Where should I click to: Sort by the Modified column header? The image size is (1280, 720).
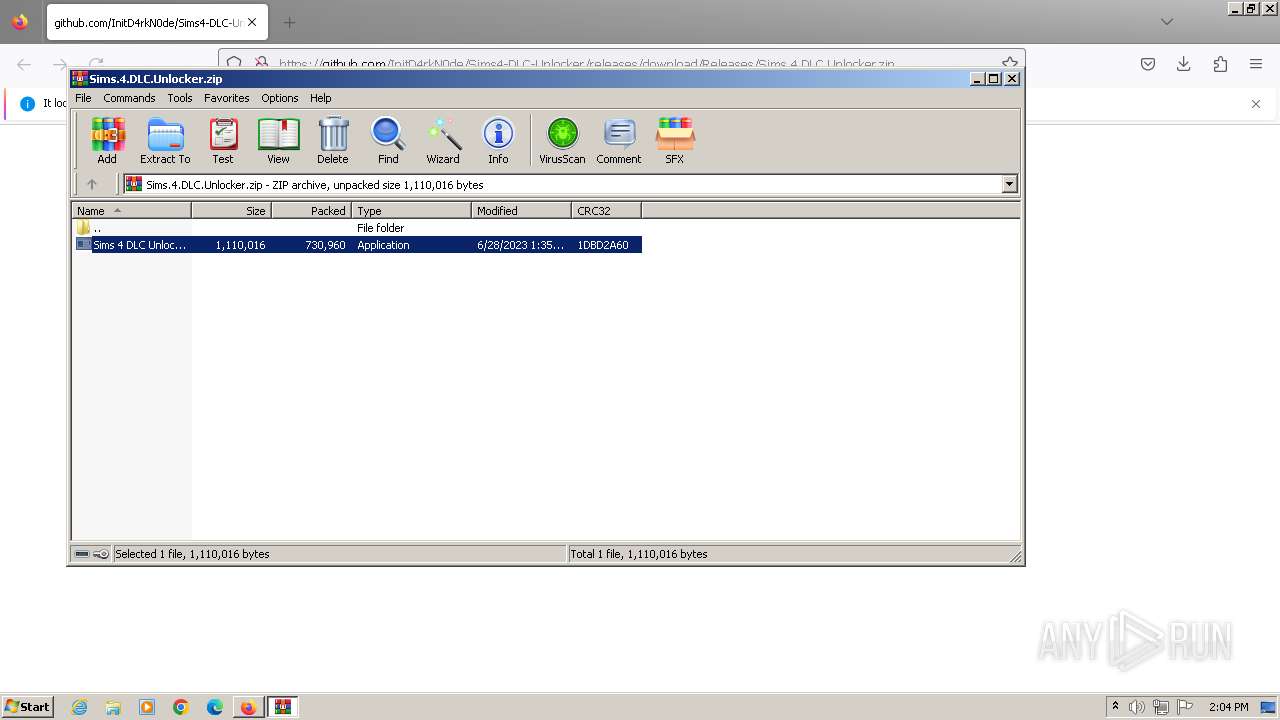(521, 210)
